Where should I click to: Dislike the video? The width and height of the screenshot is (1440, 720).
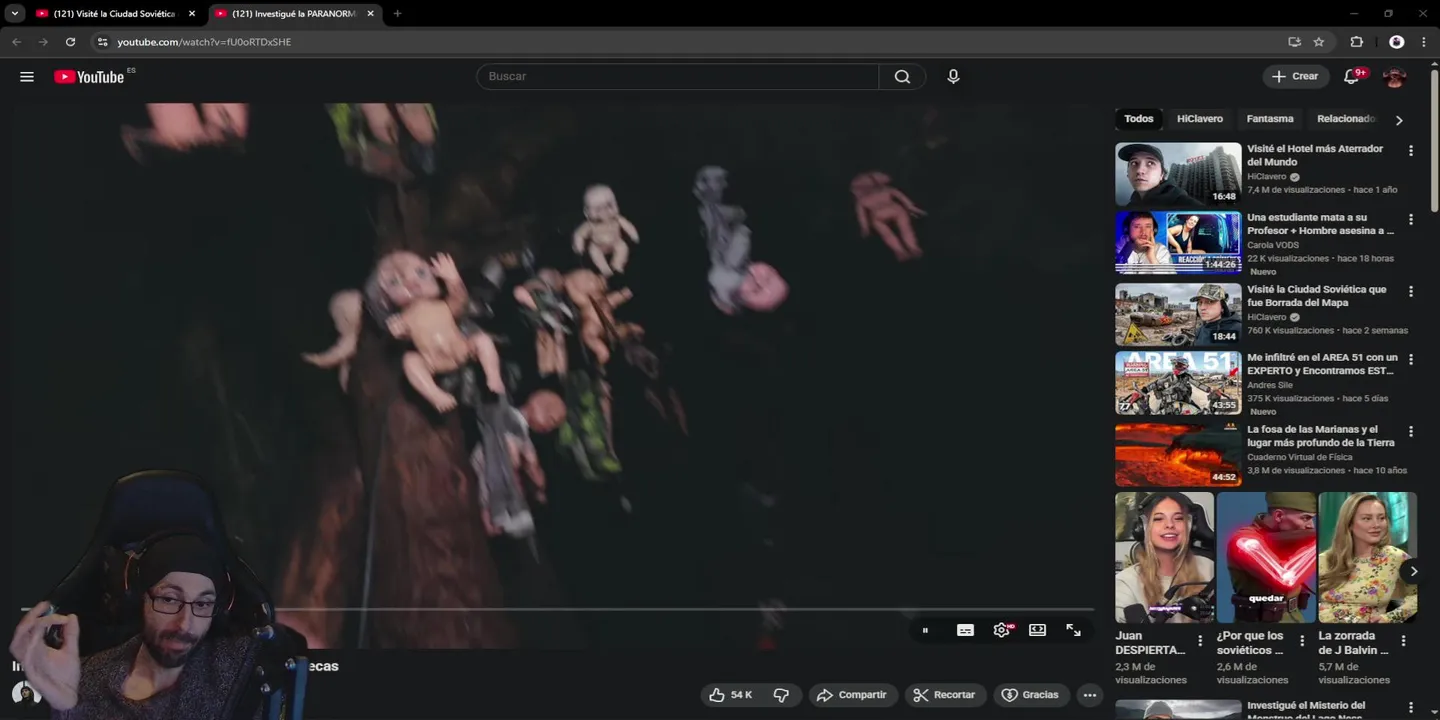coord(782,695)
